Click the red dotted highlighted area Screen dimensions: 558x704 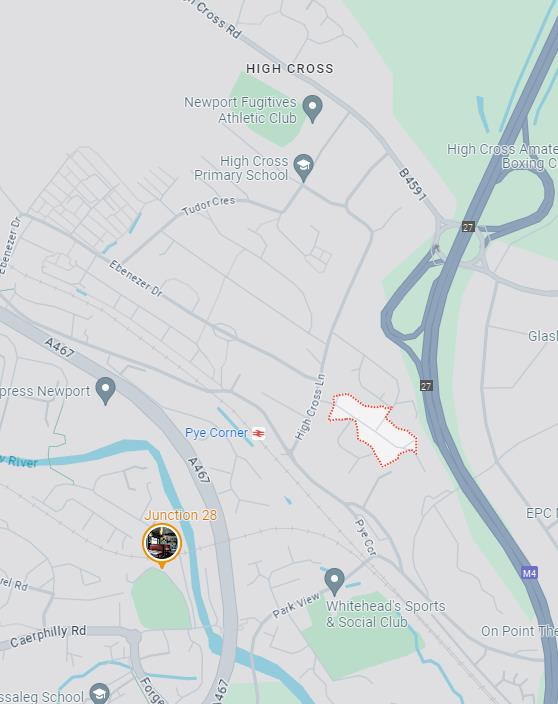(373, 430)
